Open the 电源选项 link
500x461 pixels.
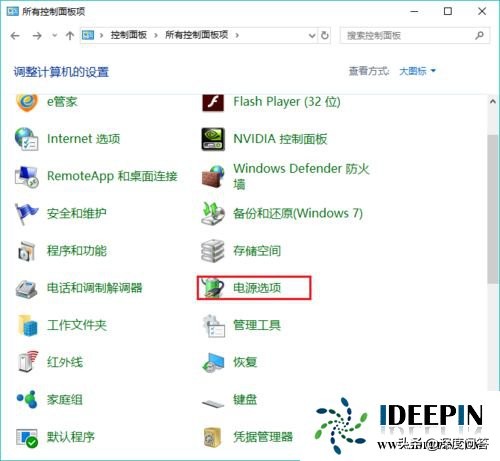[257, 288]
